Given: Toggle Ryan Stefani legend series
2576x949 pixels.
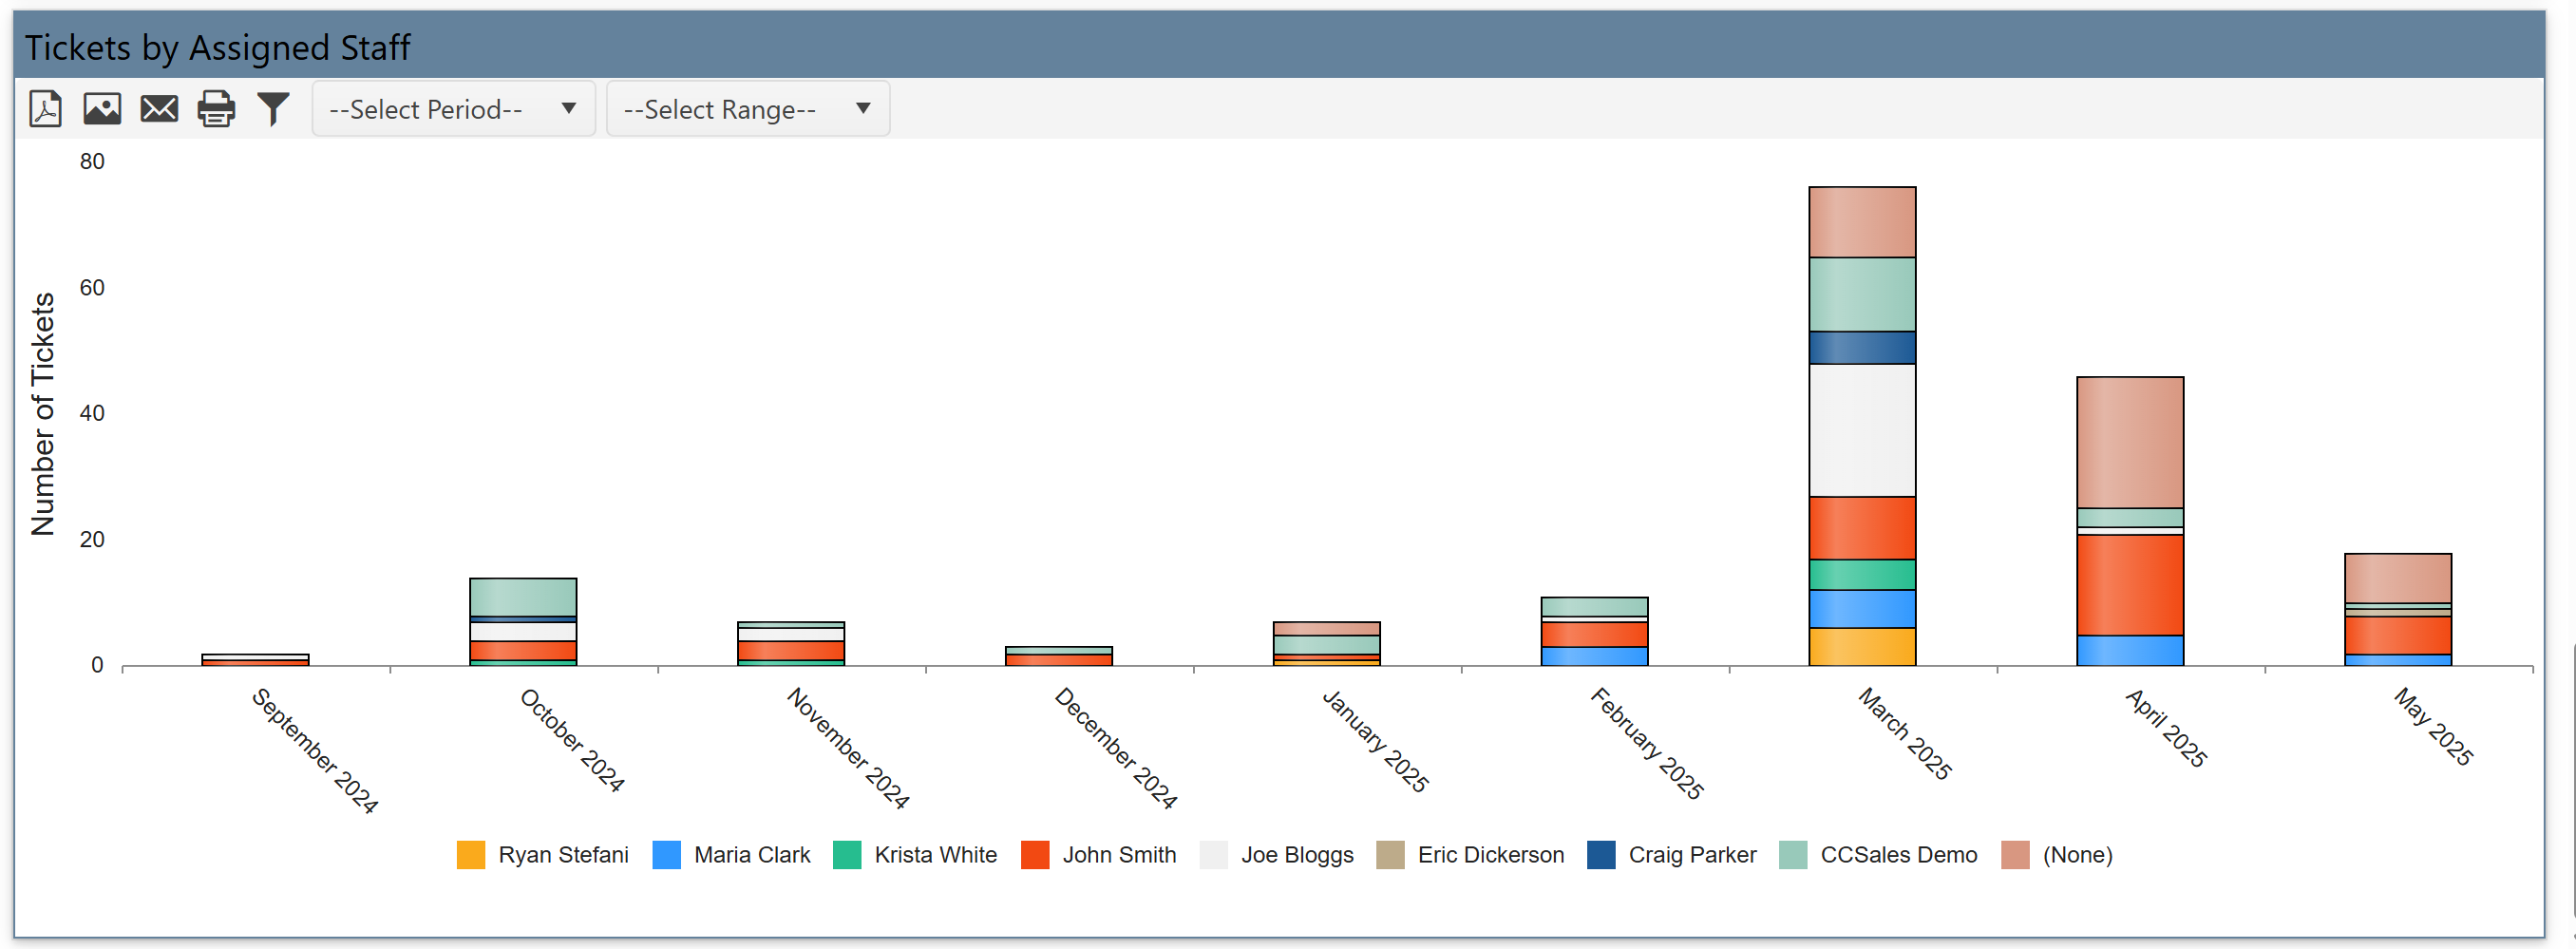Looking at the screenshot, I should click(563, 855).
